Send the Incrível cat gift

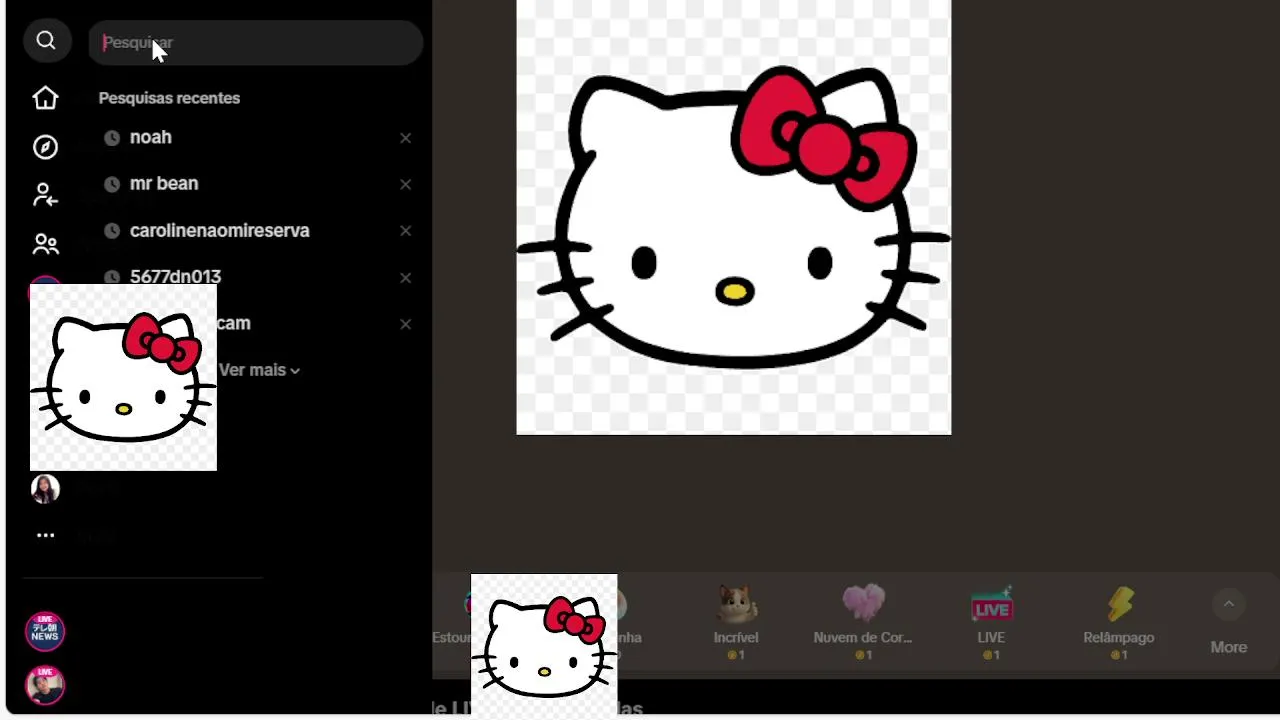[x=736, y=621]
